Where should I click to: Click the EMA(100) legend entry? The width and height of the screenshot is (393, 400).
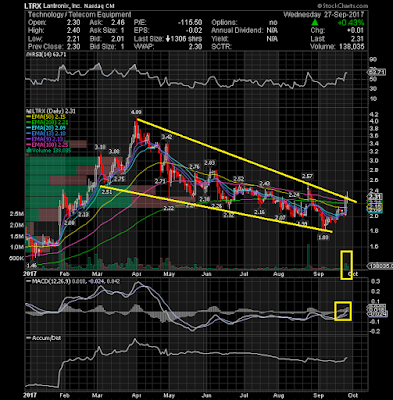(48, 145)
